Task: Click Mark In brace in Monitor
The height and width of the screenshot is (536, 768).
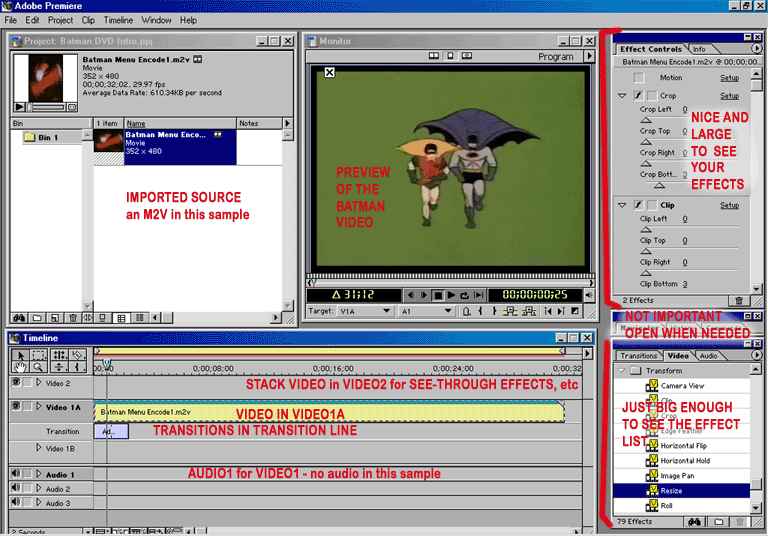Action: [480, 311]
